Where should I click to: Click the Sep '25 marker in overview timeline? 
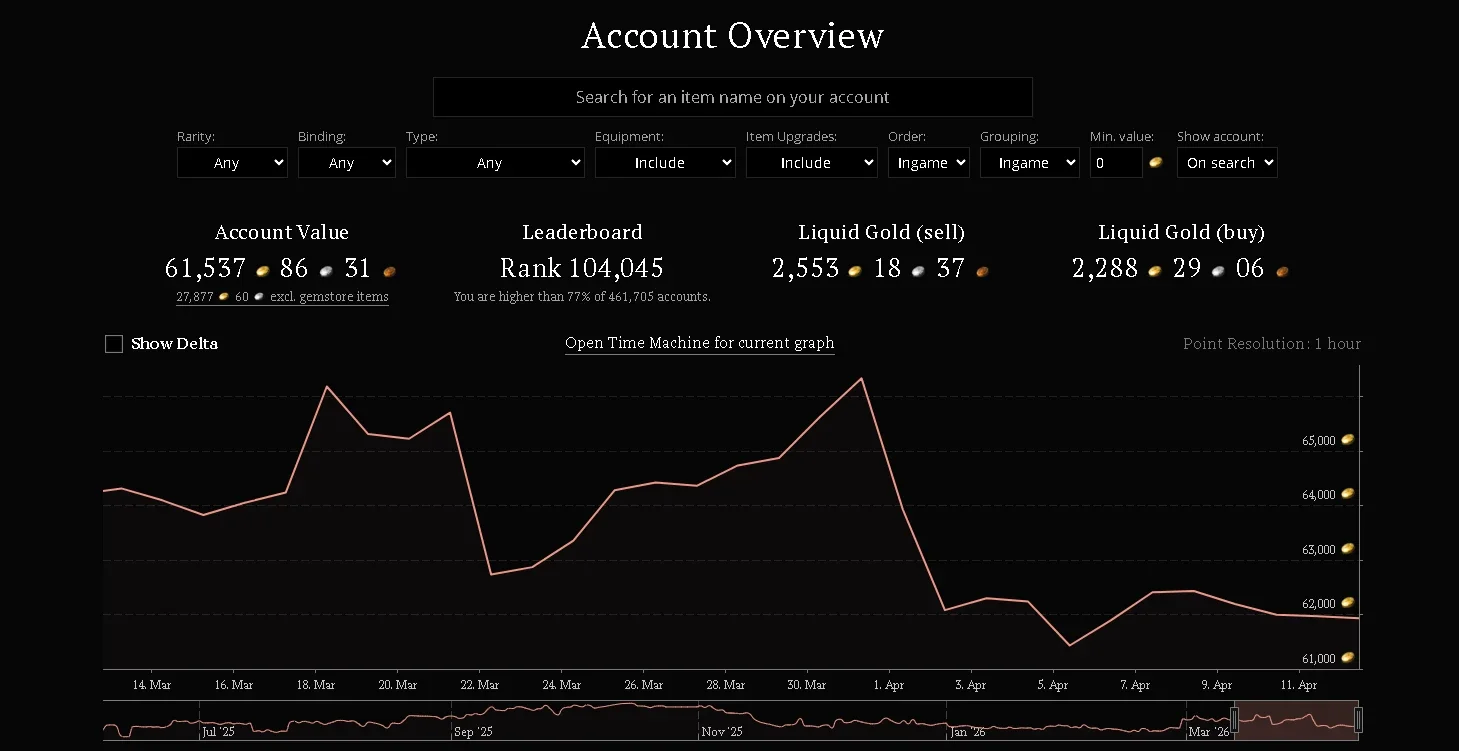pos(472,732)
